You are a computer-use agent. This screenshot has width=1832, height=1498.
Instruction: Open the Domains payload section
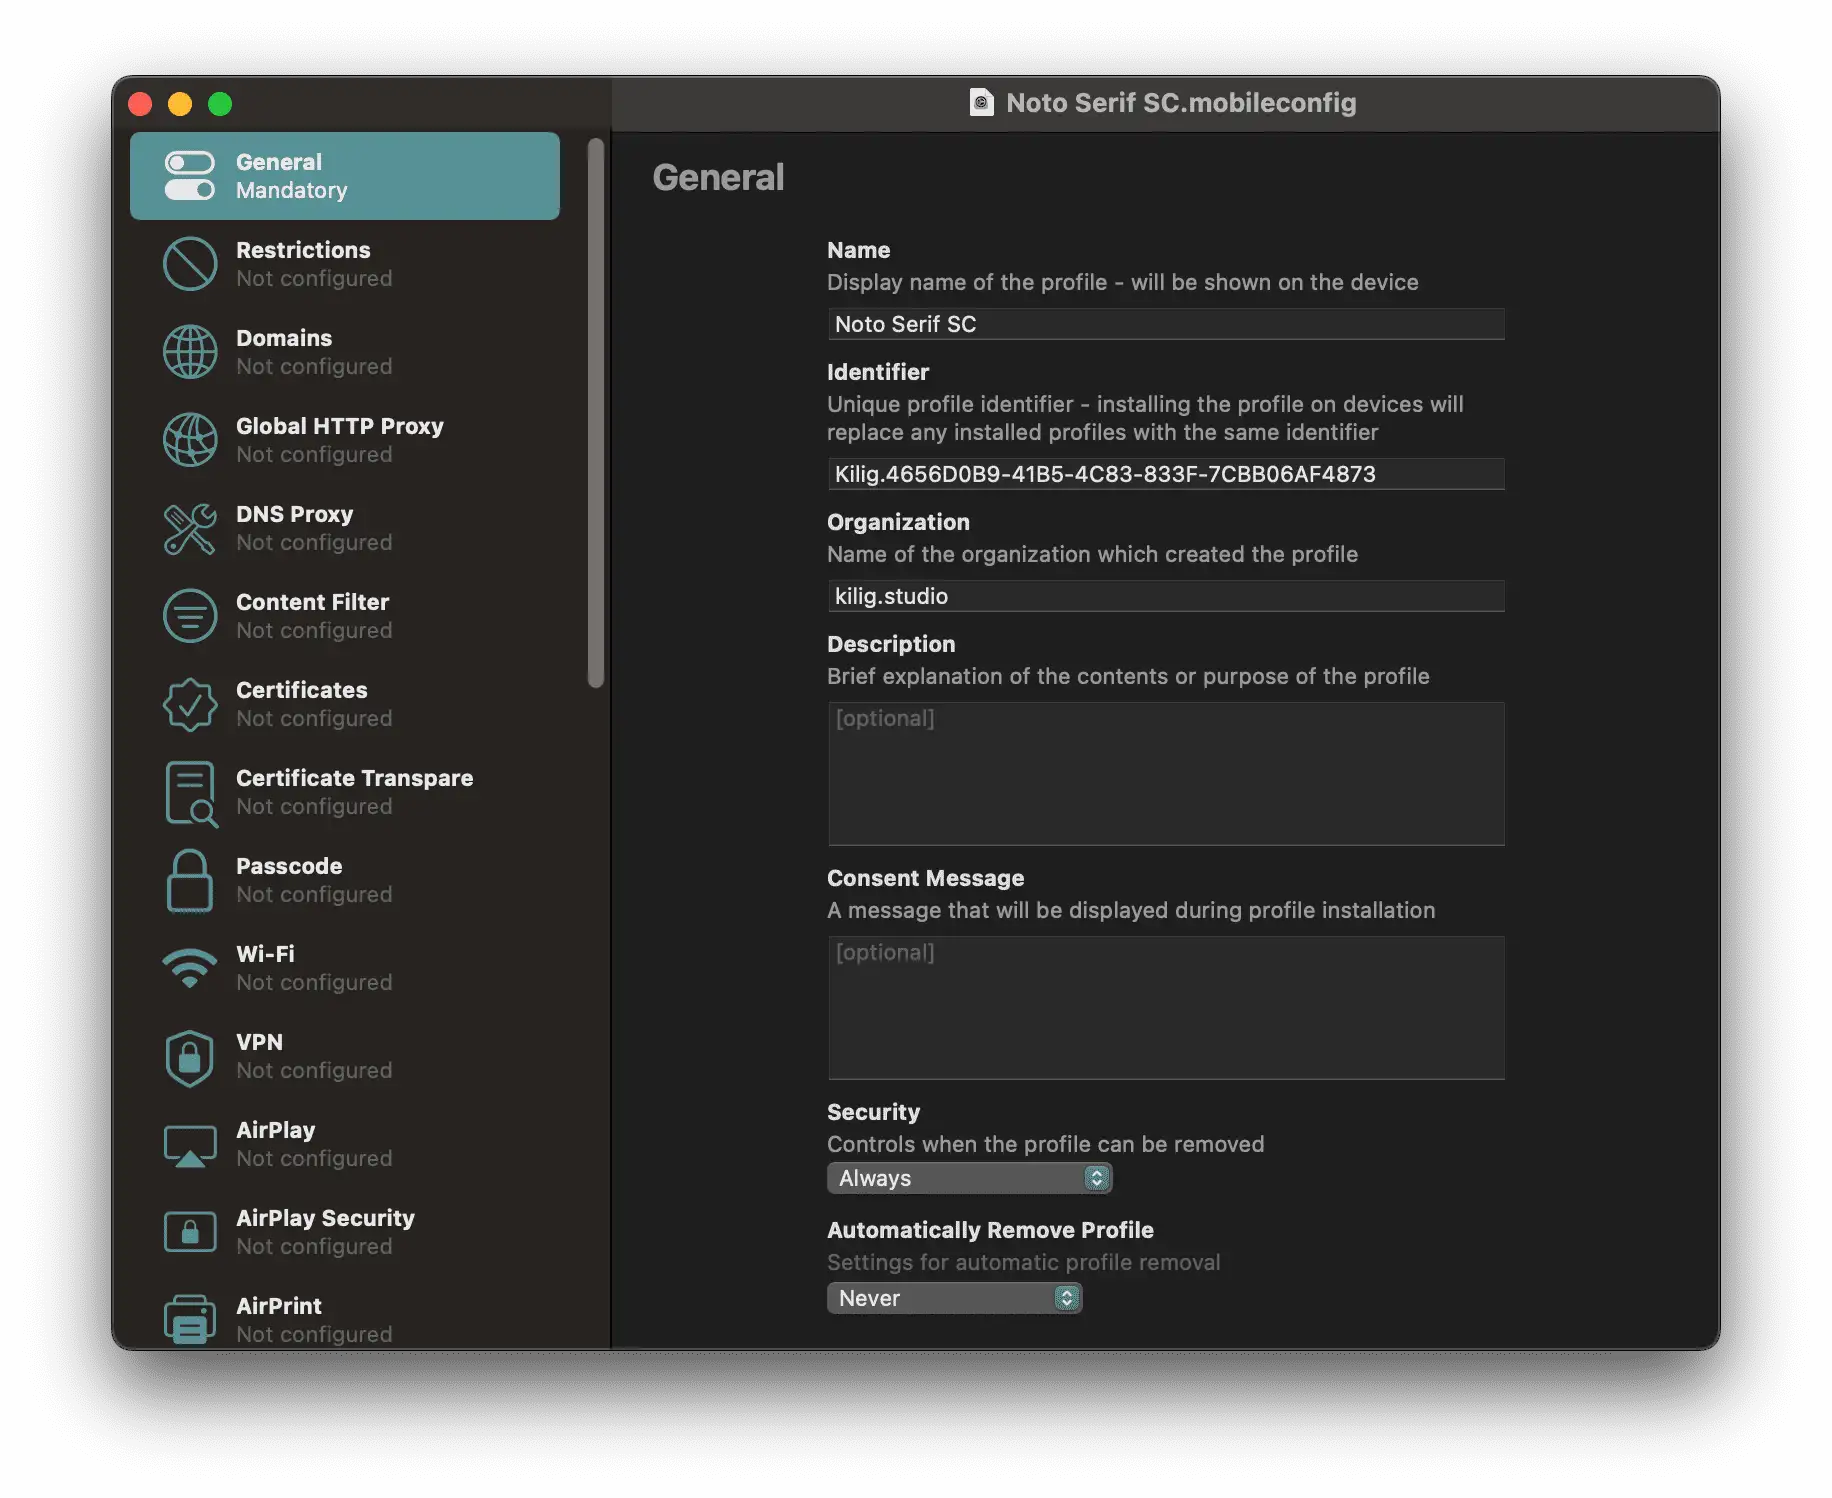[x=345, y=352]
